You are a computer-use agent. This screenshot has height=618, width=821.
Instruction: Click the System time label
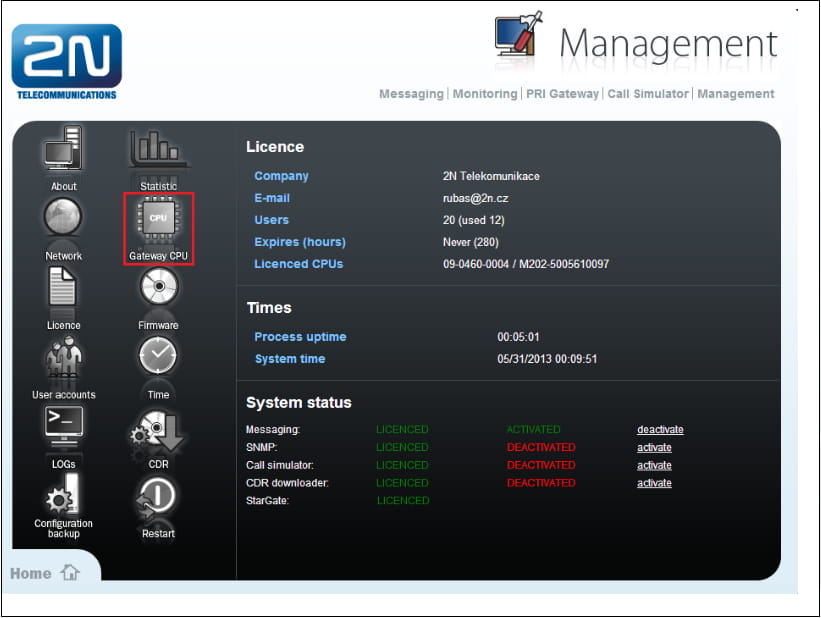[290, 359]
